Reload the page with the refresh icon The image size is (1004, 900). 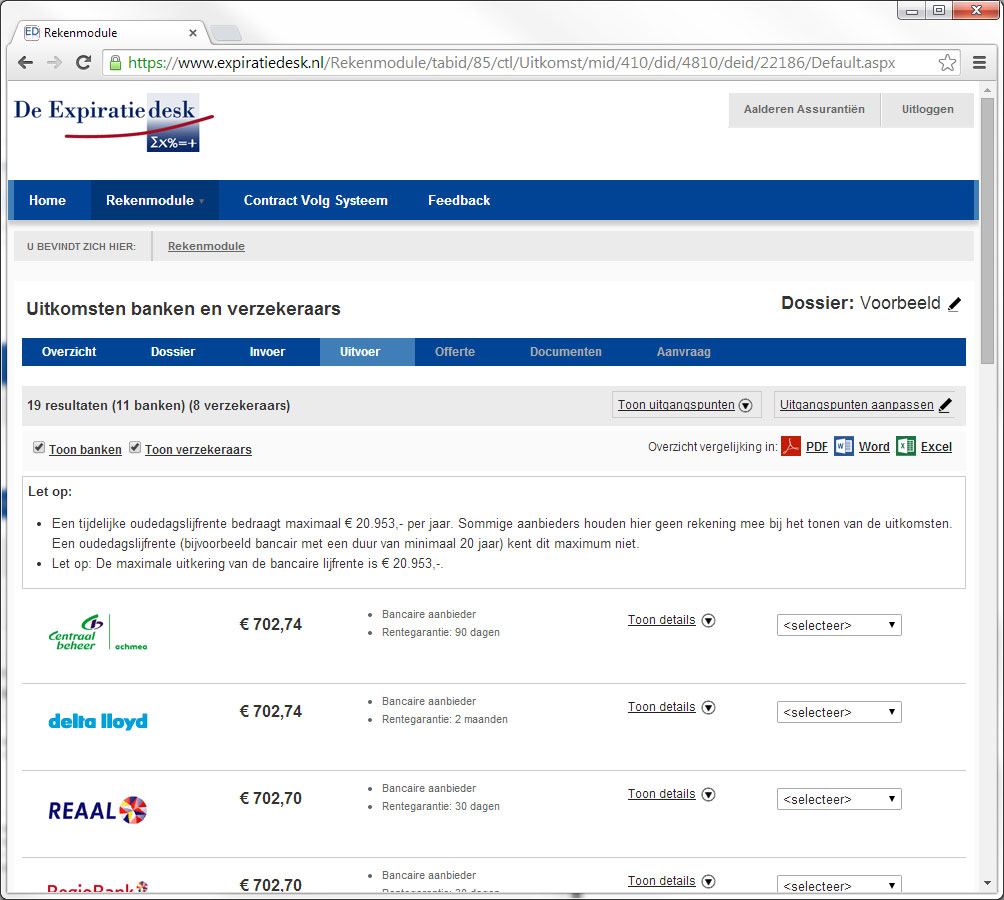(83, 62)
